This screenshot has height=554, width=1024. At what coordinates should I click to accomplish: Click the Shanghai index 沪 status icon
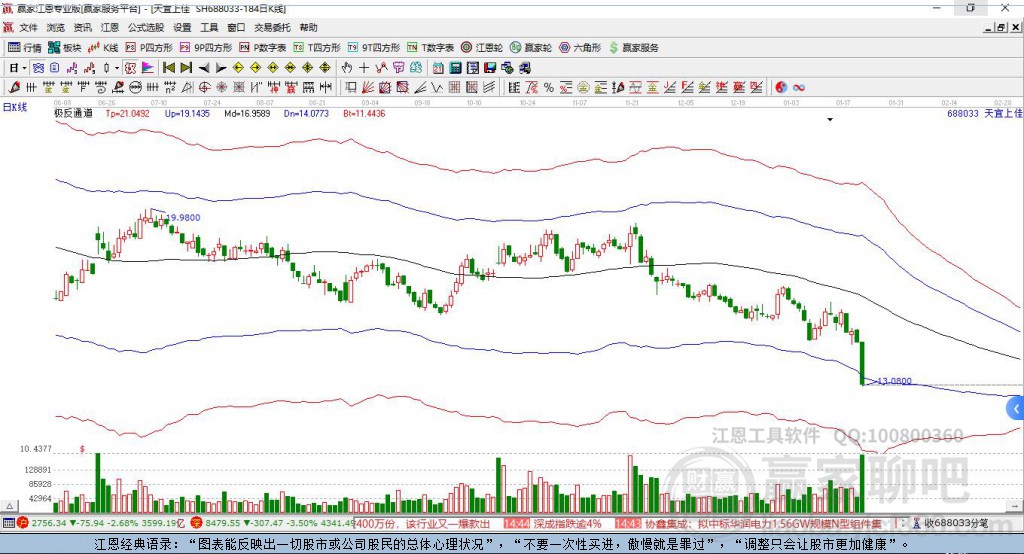click(x=23, y=523)
